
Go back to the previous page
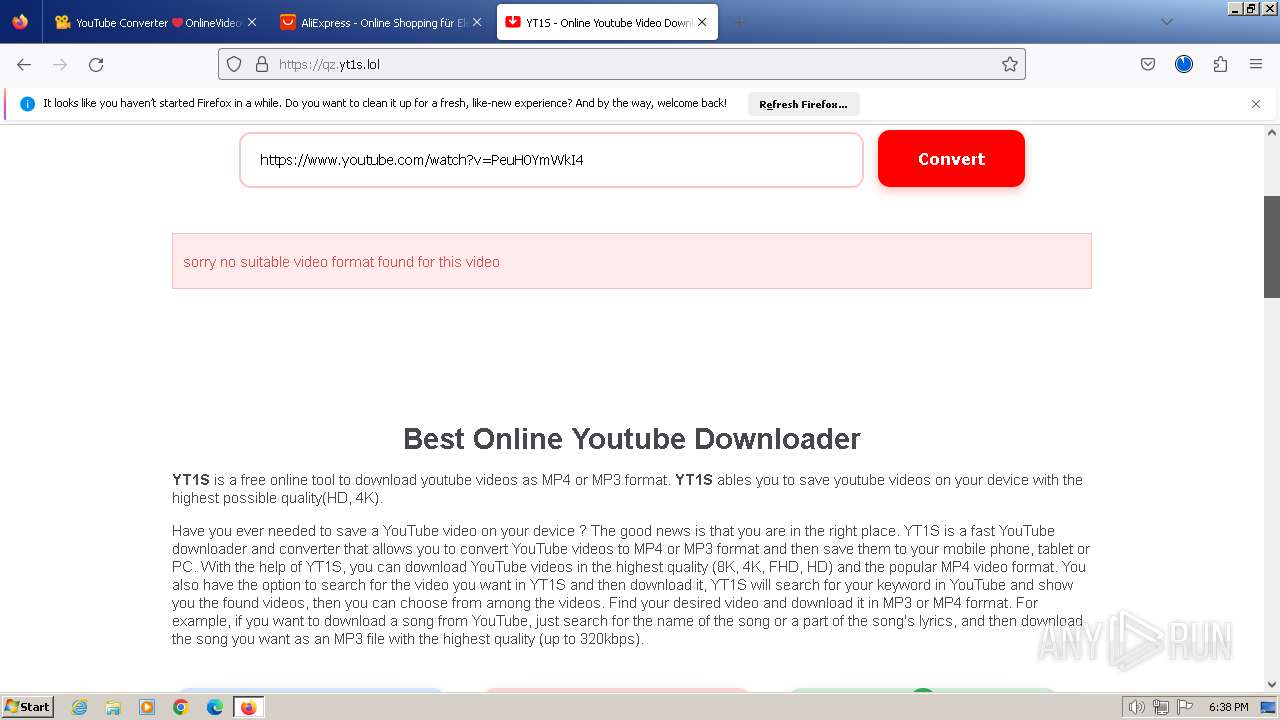click(24, 64)
